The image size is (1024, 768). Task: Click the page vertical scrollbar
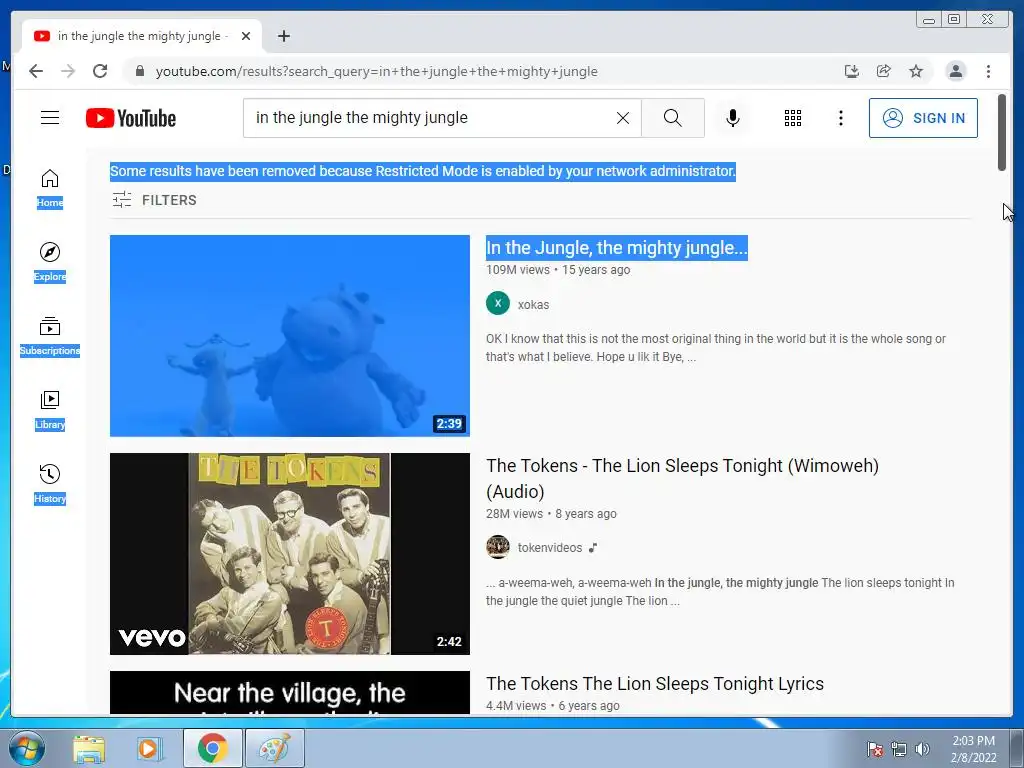(x=1002, y=133)
